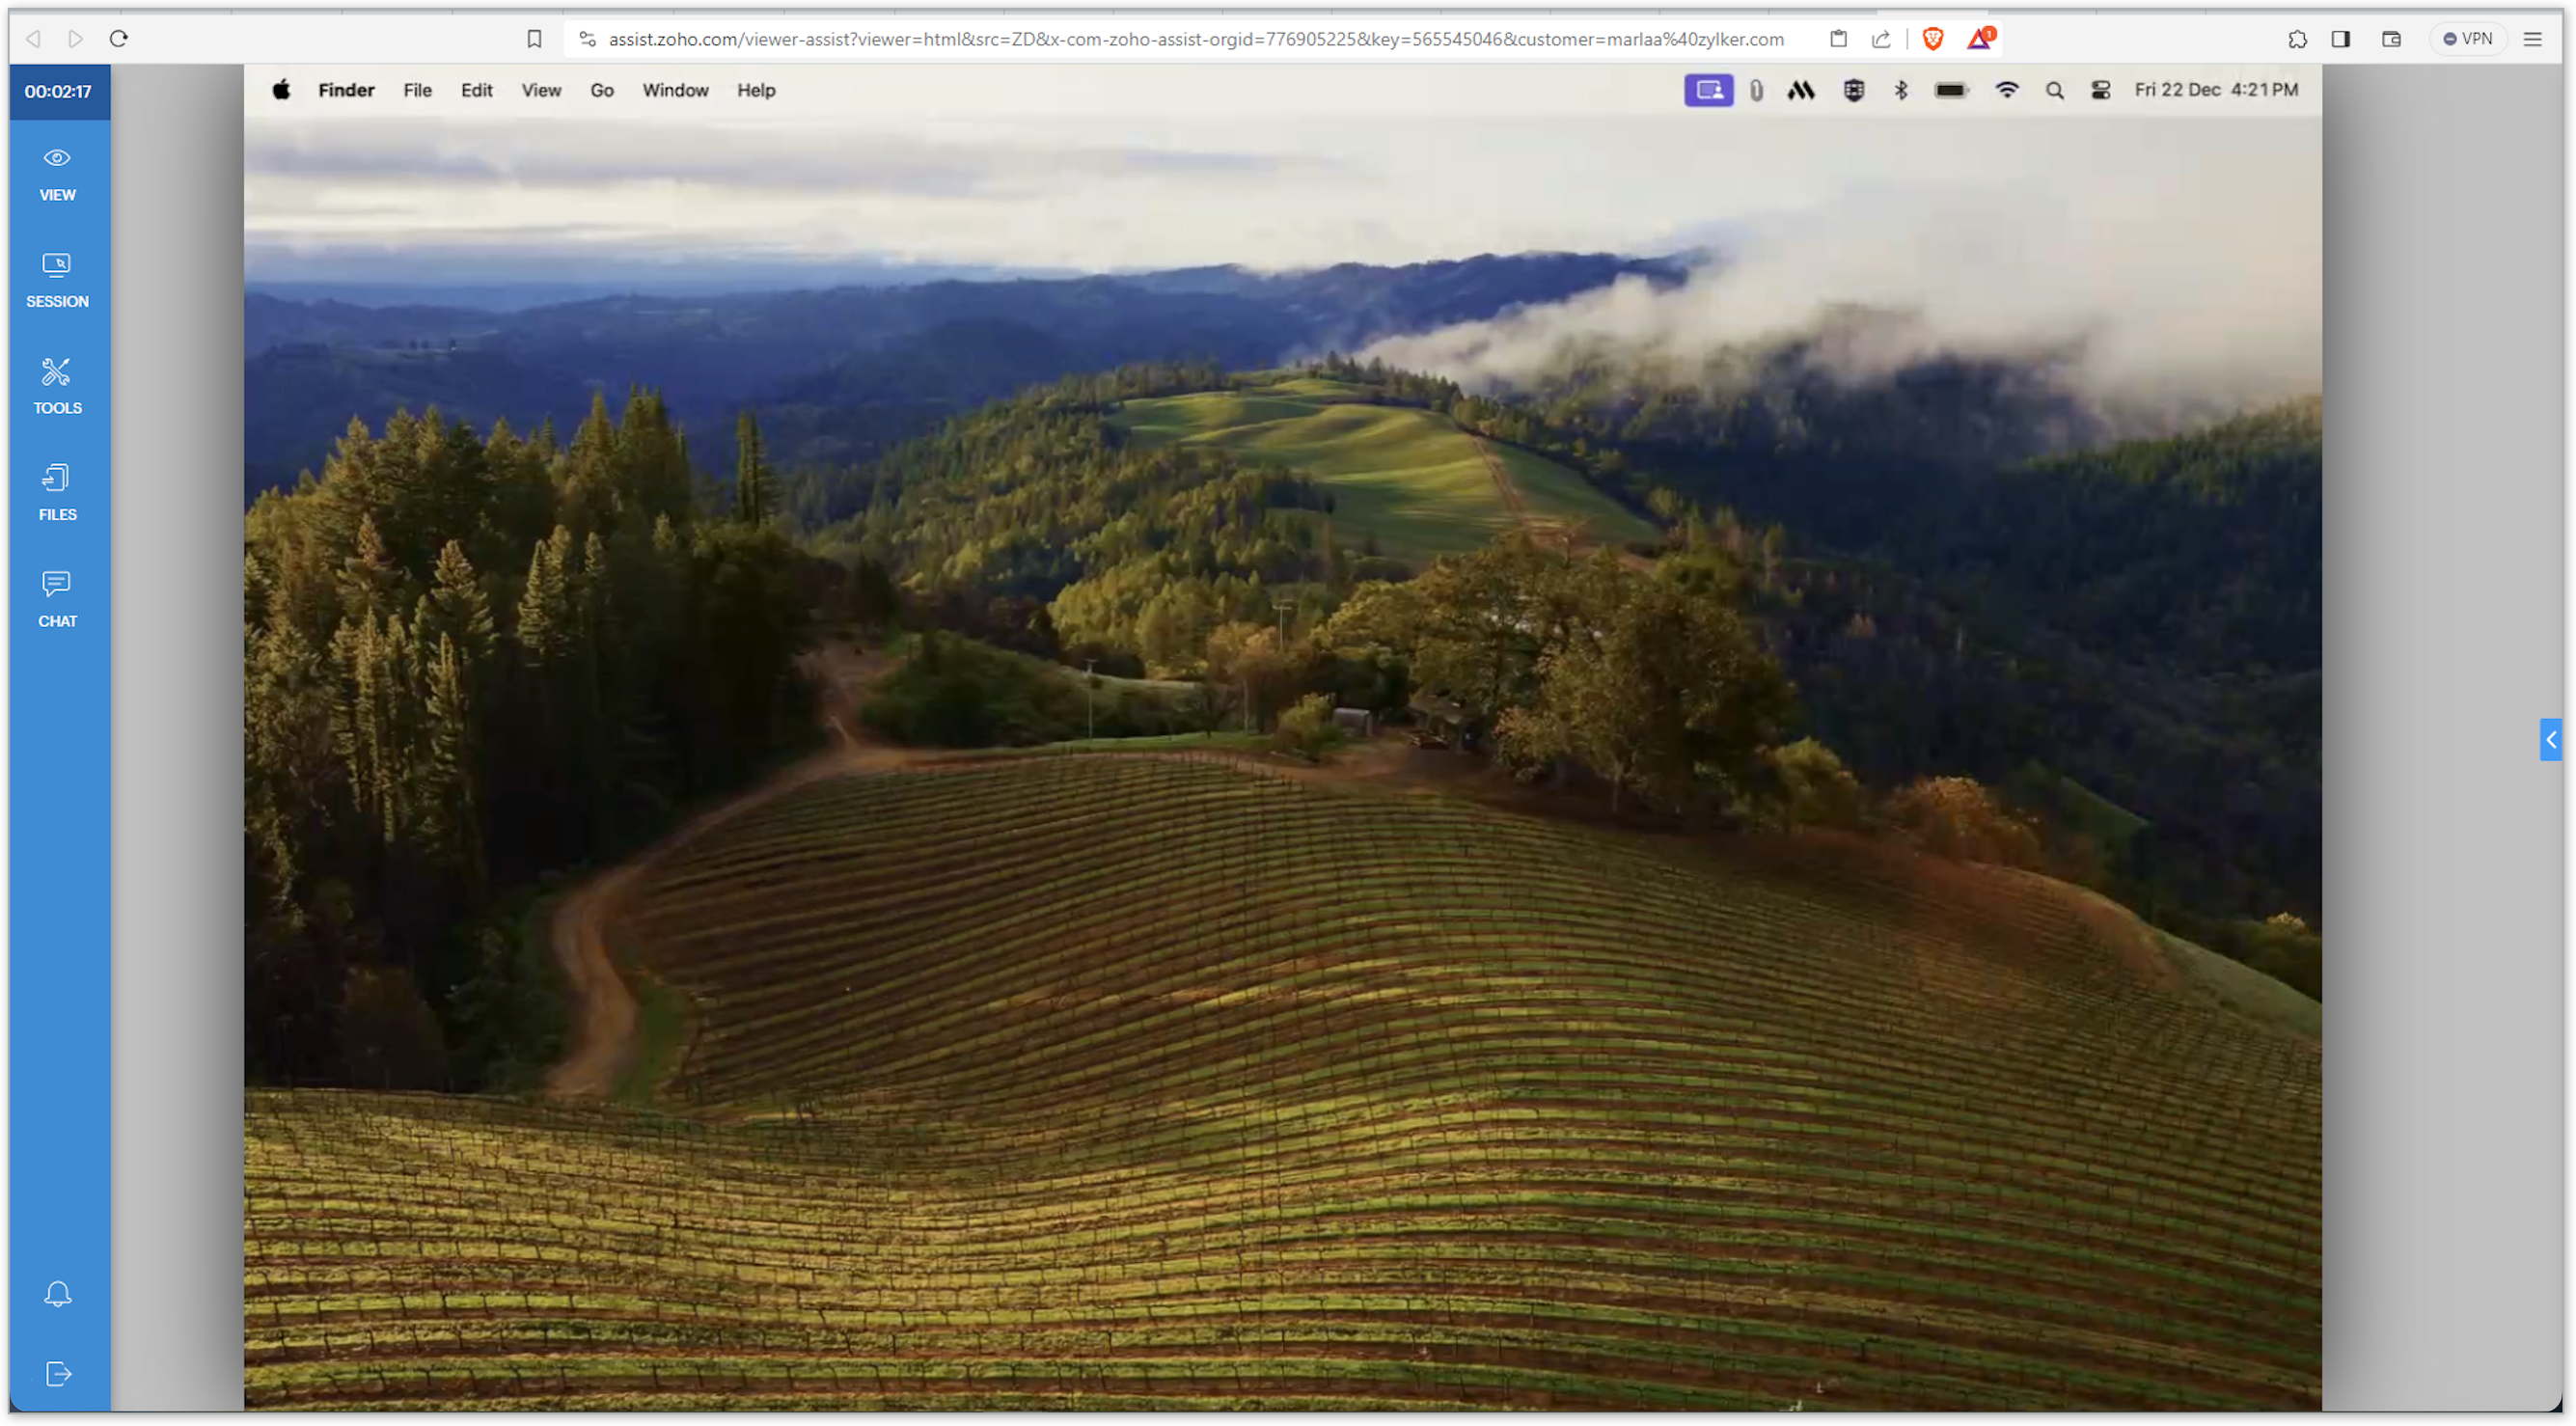Viewport: 2576px width, 1426px height.
Task: Click the remote Spotlight search icon
Action: point(2054,90)
